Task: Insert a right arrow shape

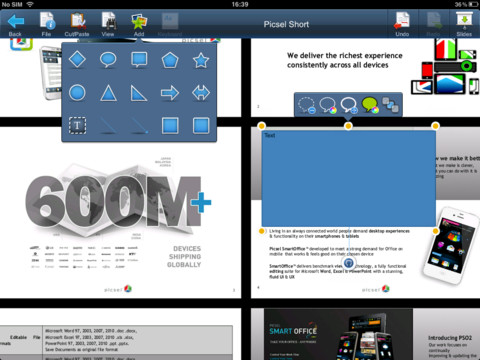Action: pos(170,93)
